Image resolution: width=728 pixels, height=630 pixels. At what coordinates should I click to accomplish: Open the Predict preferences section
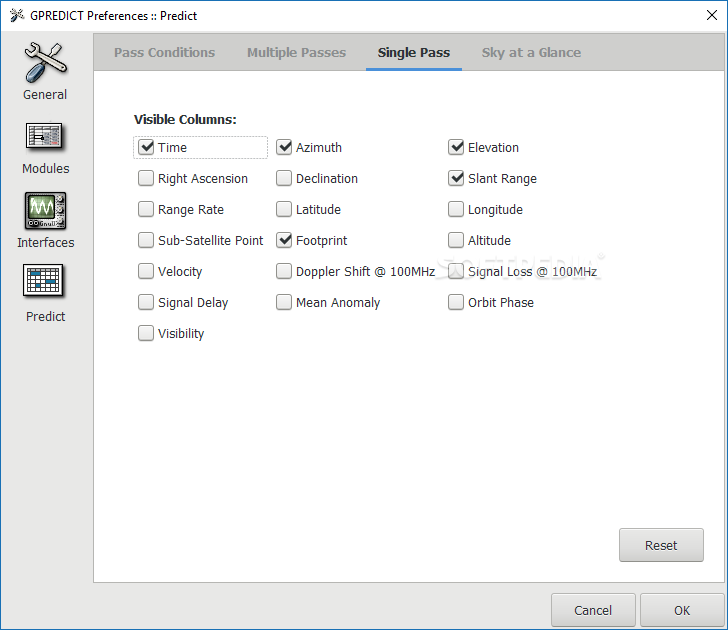point(45,293)
